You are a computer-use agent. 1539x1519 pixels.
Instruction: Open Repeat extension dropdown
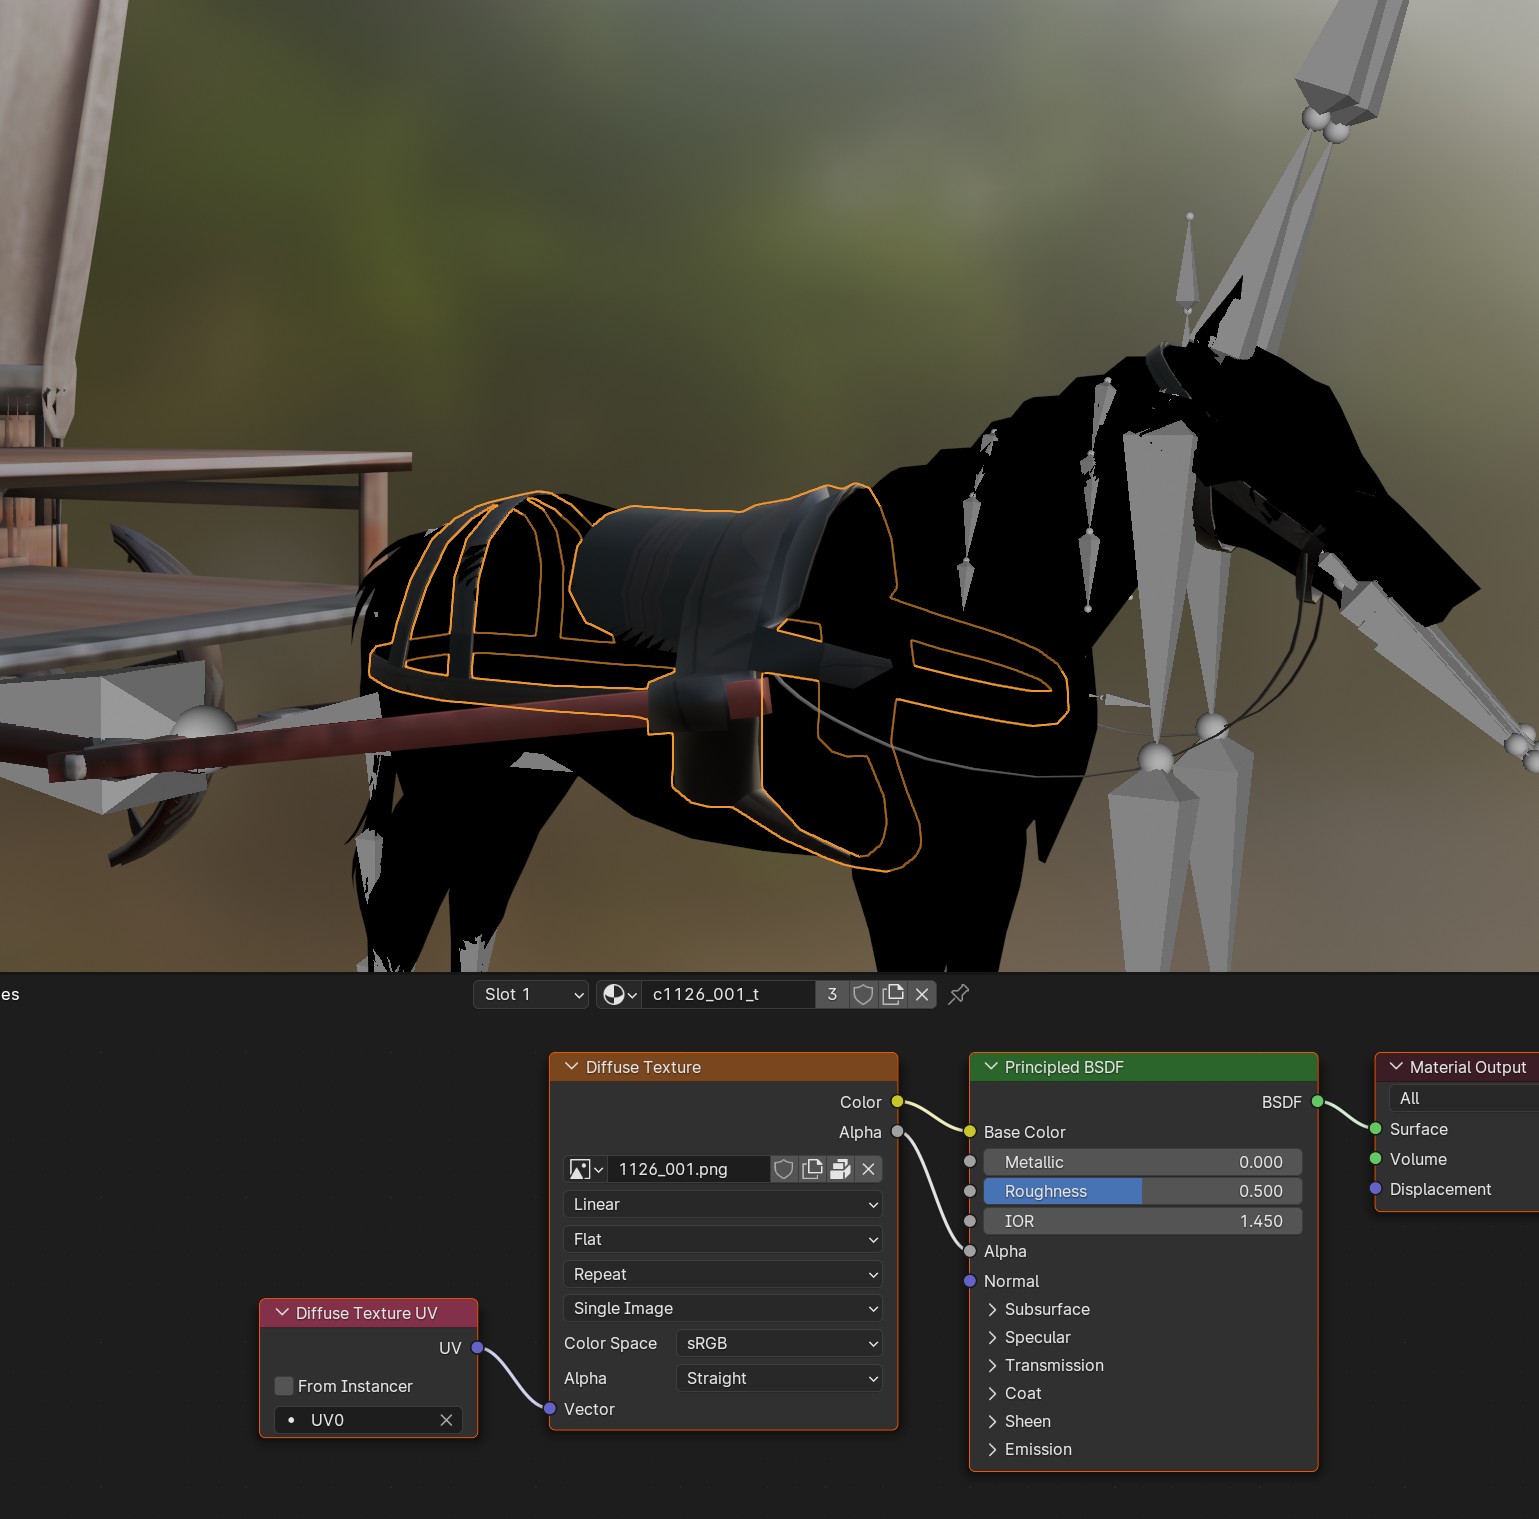click(x=723, y=1274)
